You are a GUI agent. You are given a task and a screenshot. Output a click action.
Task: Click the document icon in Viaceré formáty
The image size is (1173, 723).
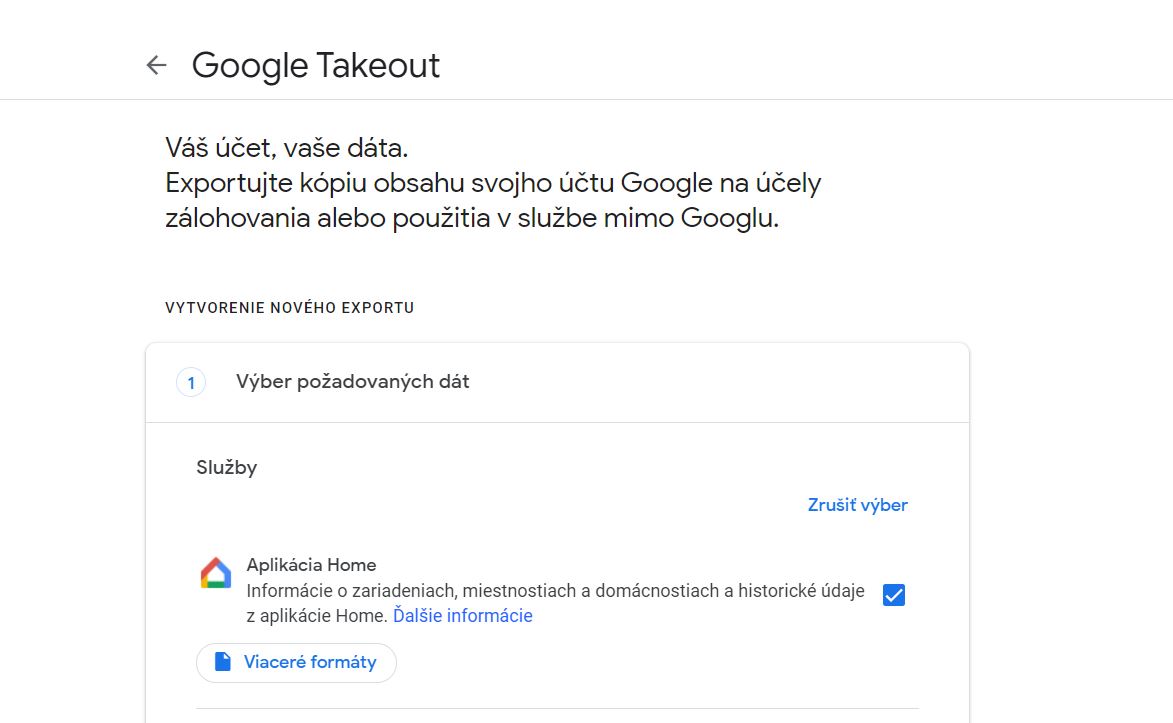(x=223, y=662)
